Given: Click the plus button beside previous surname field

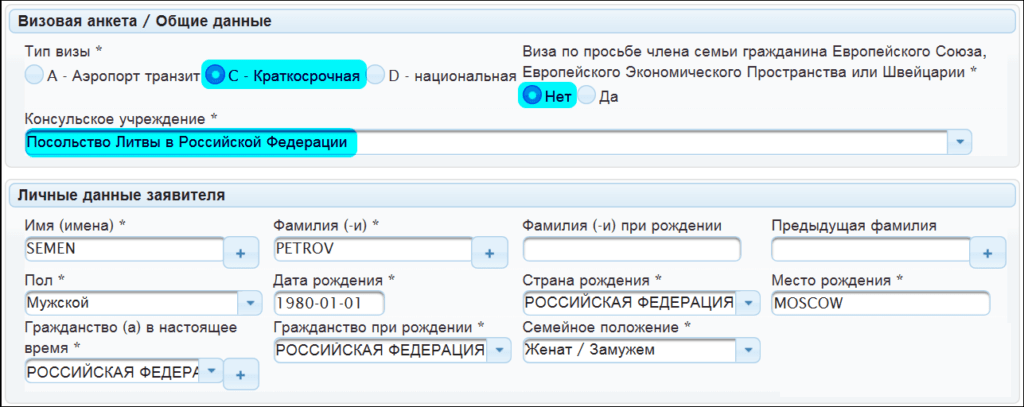Looking at the screenshot, I should point(989,254).
